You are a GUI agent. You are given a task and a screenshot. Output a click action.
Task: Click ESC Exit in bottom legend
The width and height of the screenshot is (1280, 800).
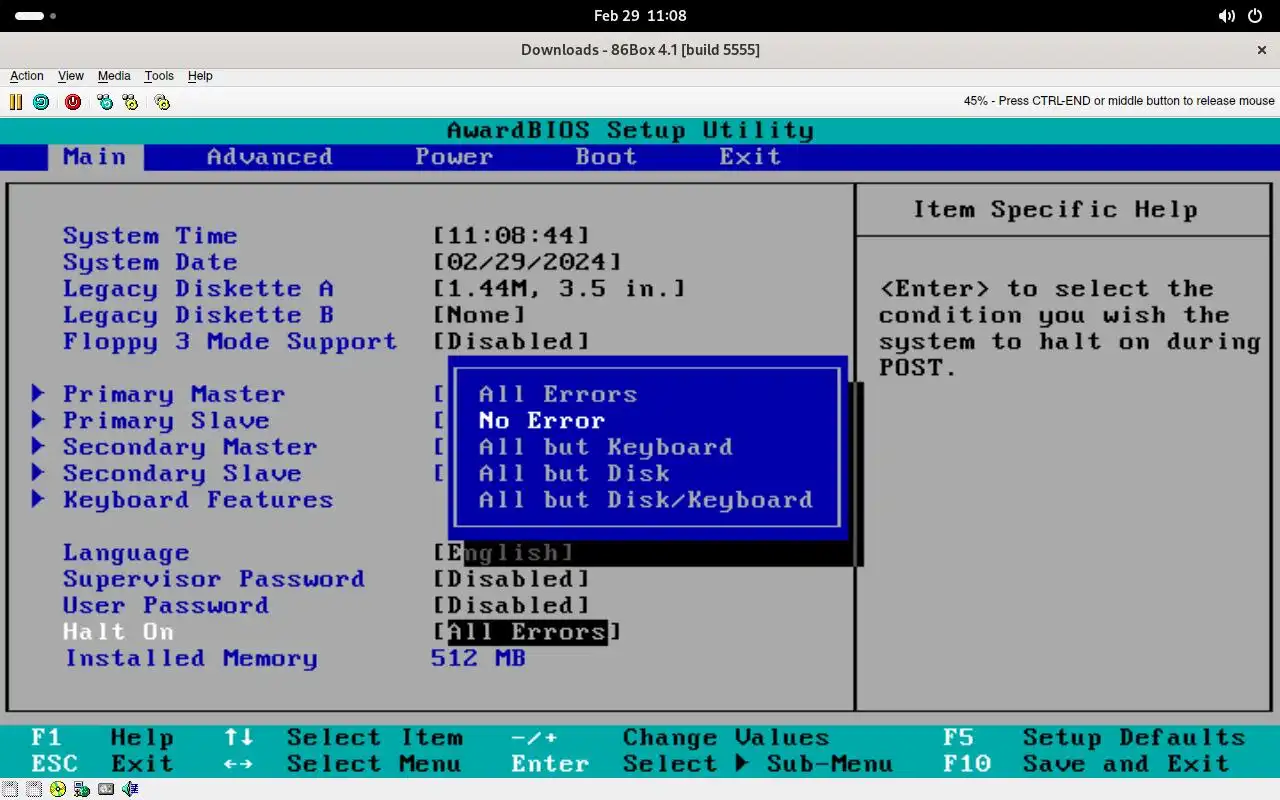(x=102, y=764)
